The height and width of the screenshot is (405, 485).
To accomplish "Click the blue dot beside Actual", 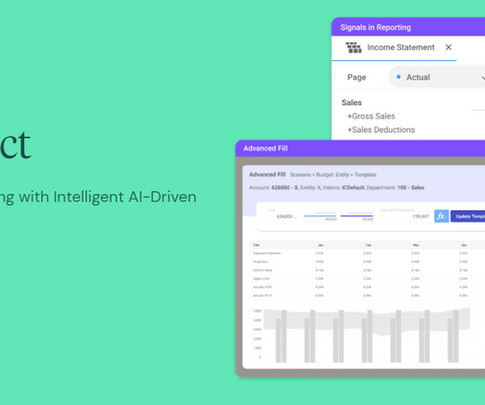I will [x=398, y=77].
